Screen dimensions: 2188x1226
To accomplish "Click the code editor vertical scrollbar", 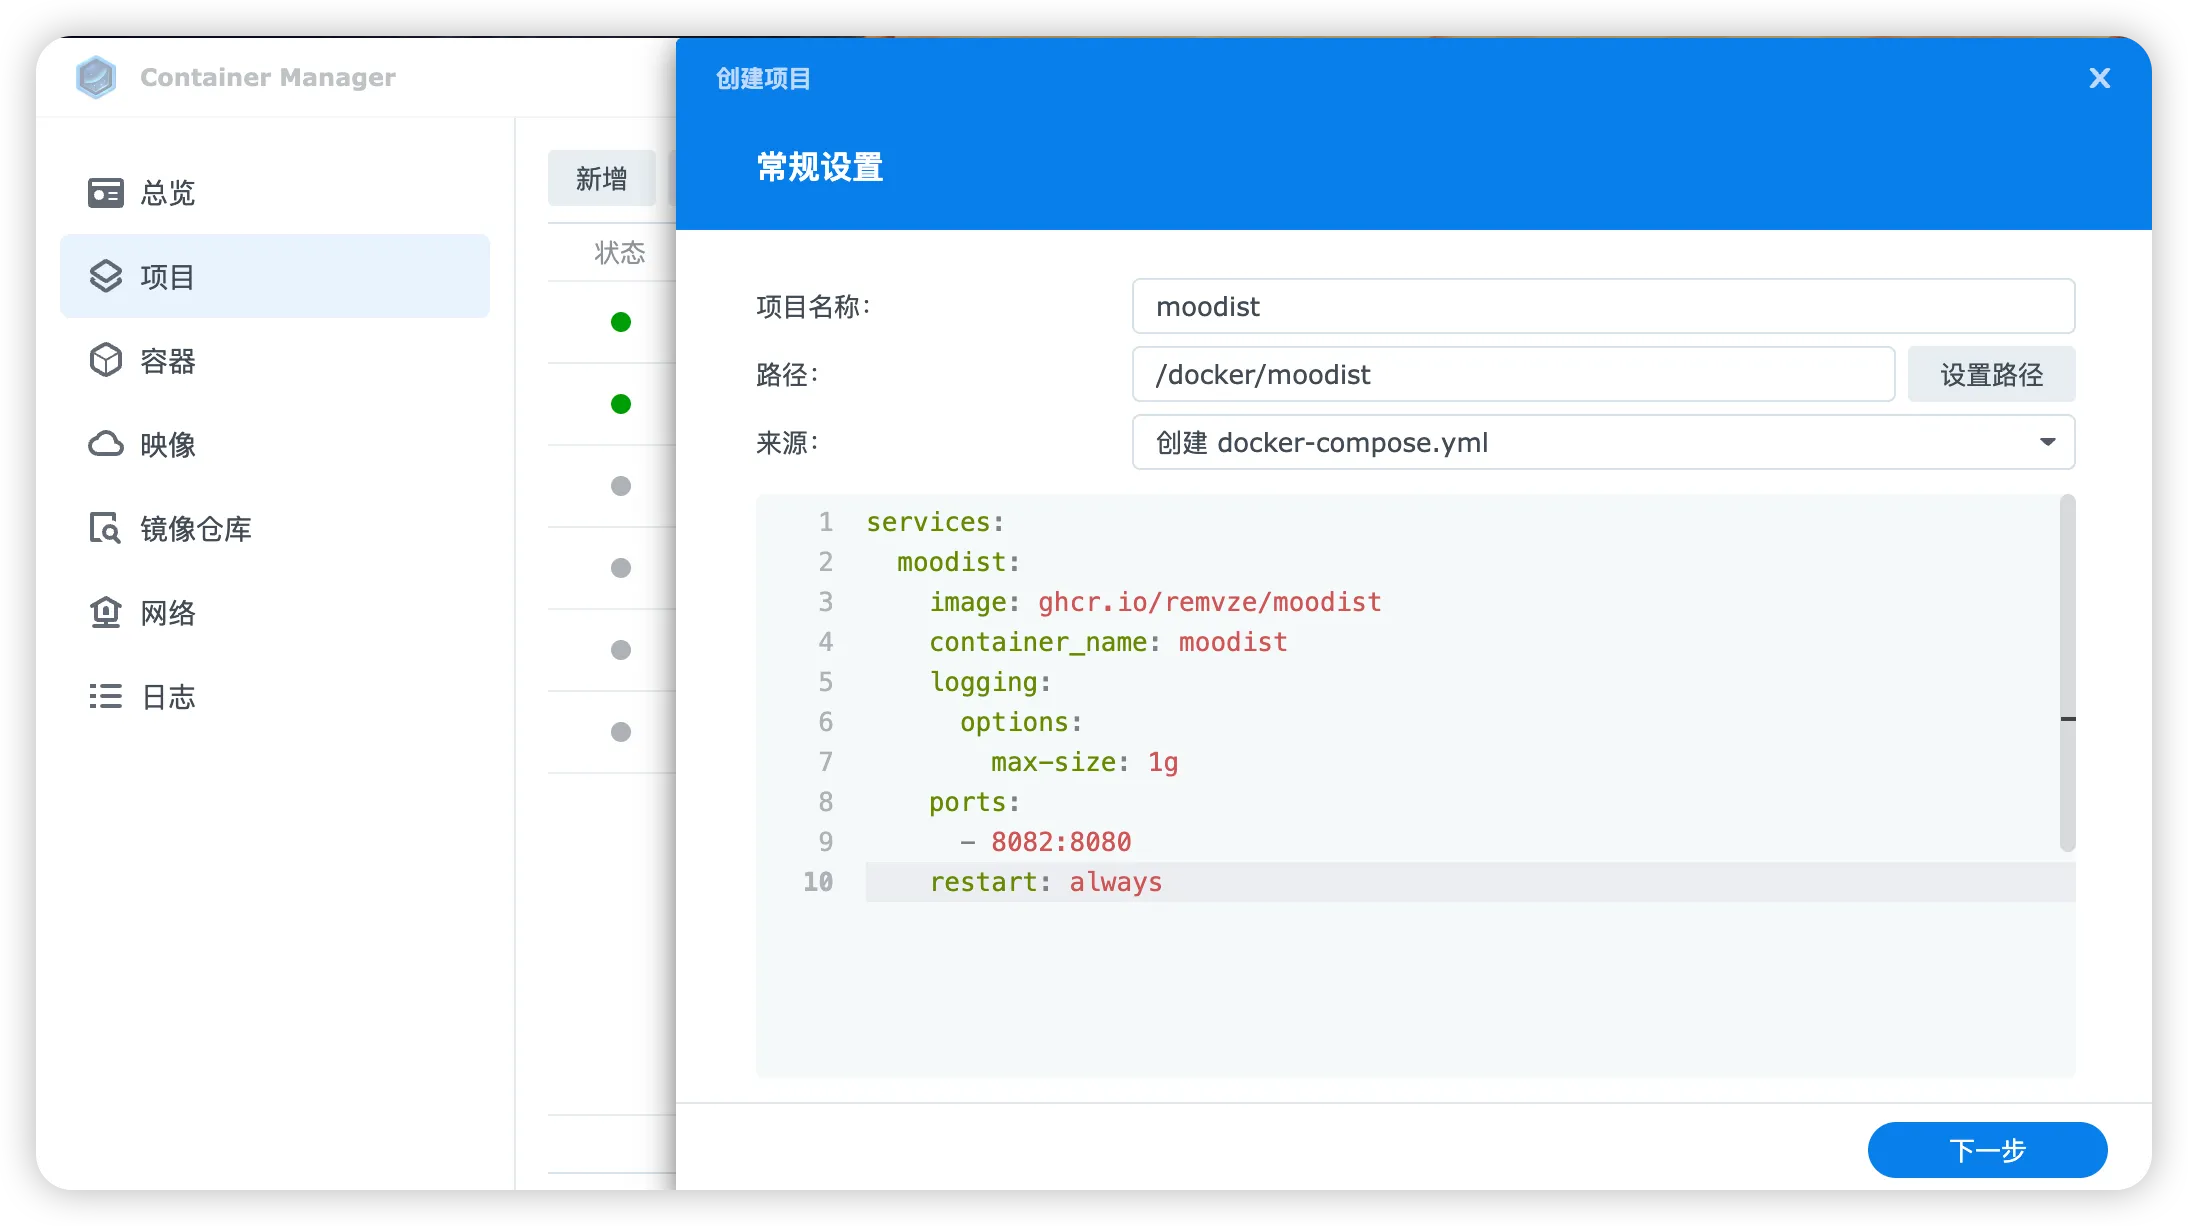I will (x=2067, y=673).
